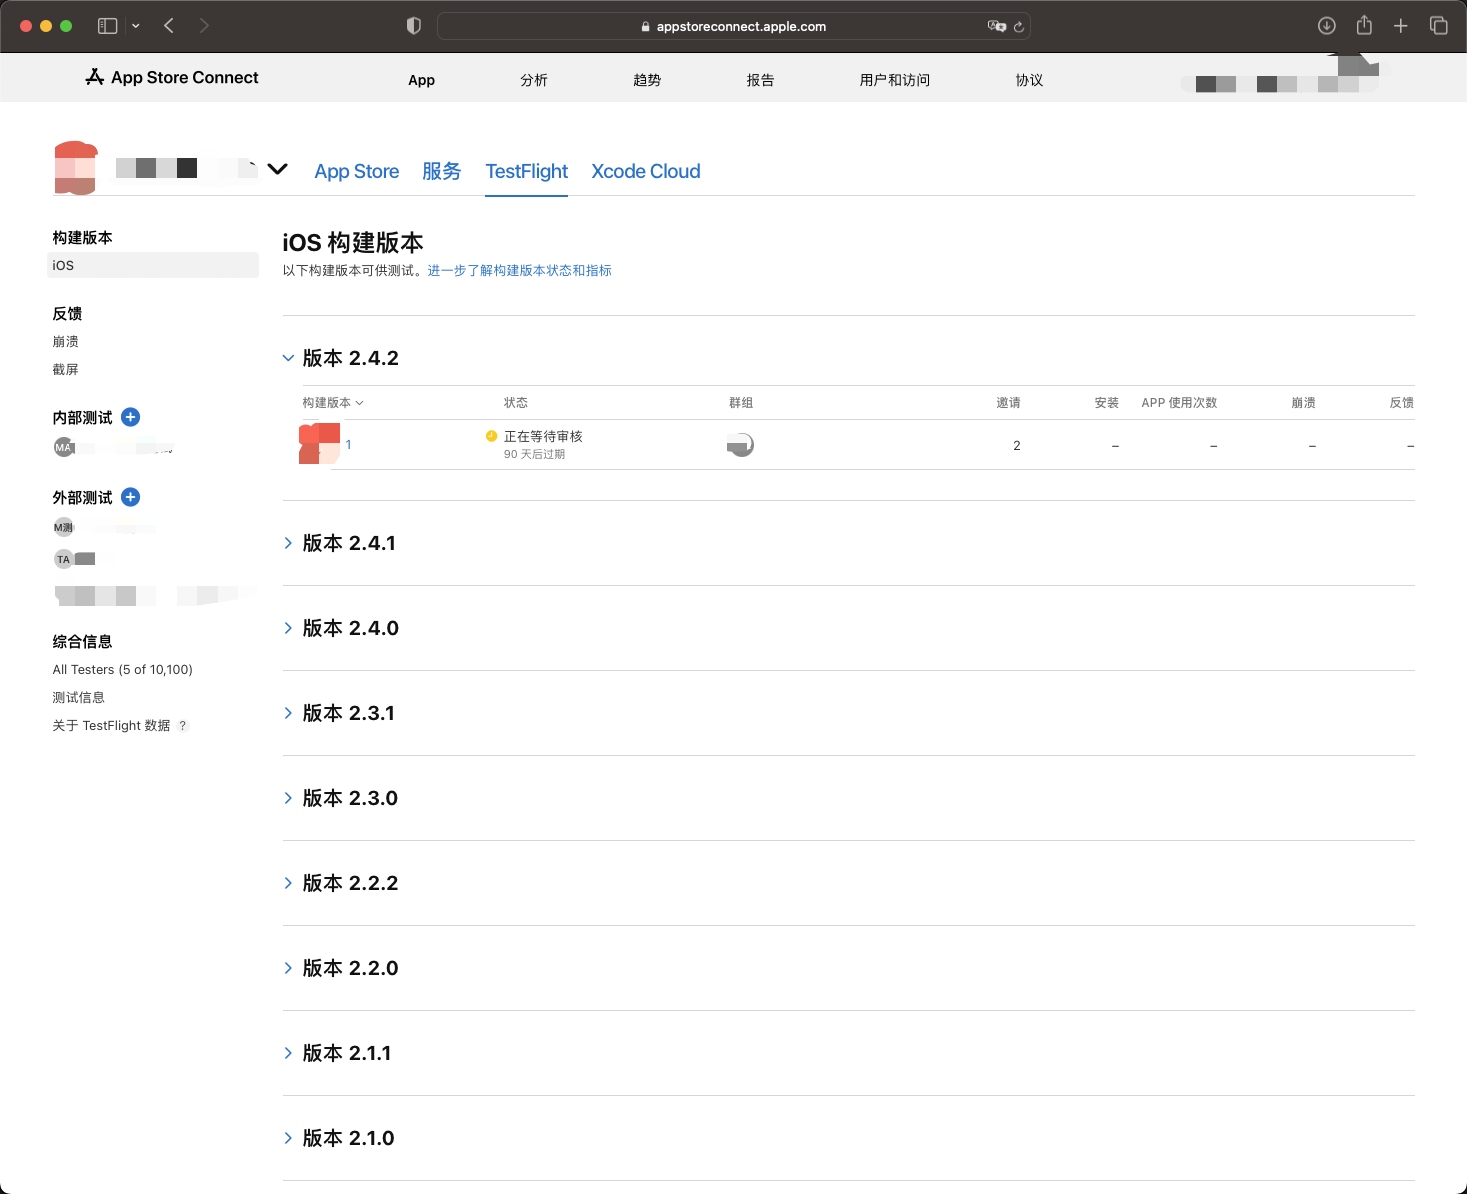
Task: Sort by the 构建版本 column header
Action: (x=333, y=403)
